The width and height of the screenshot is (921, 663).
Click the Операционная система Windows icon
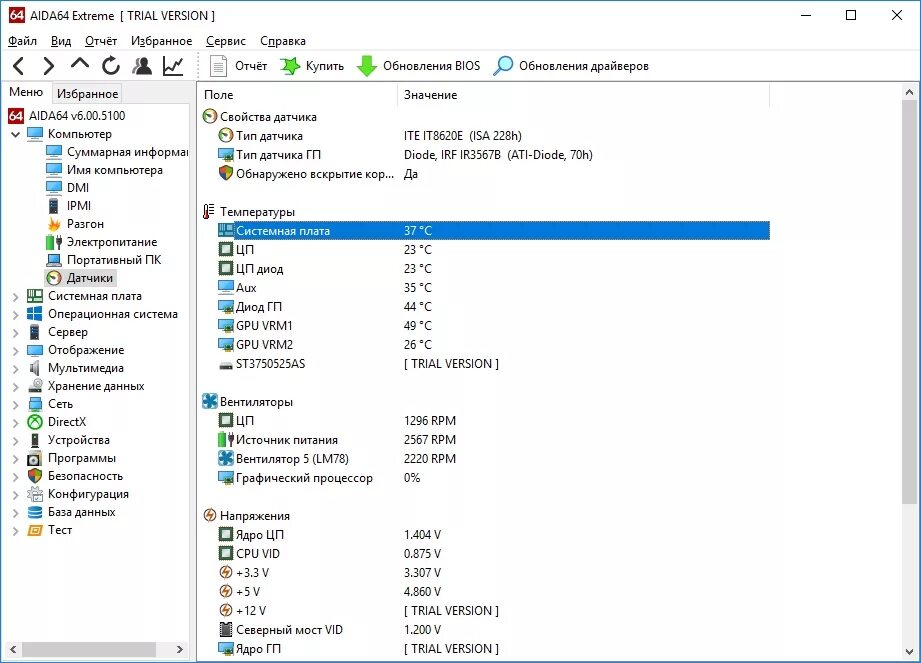tap(35, 314)
